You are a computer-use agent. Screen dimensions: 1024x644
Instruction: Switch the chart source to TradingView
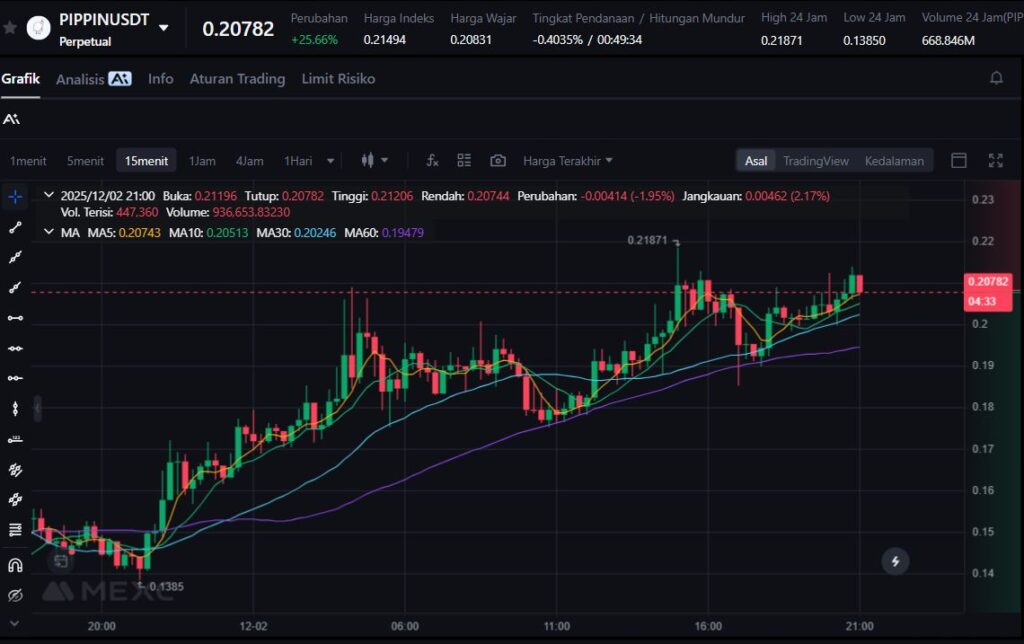[815, 161]
